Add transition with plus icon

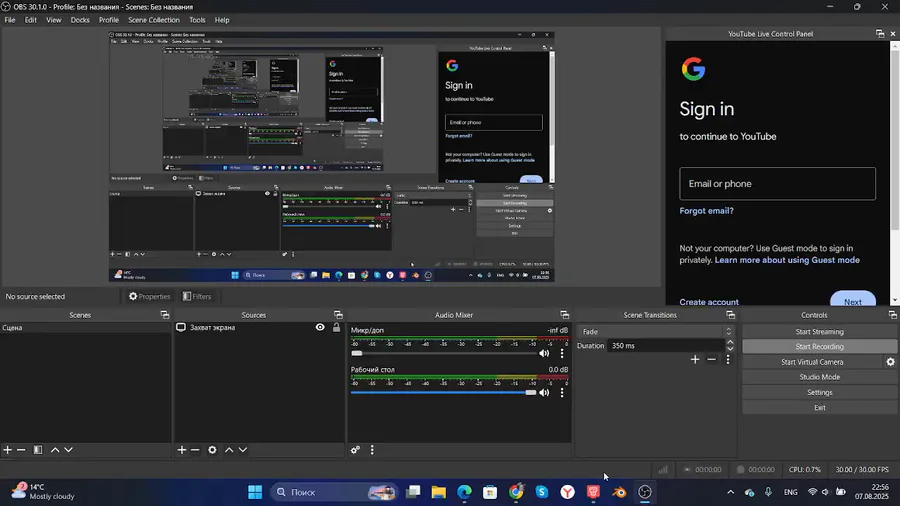click(695, 359)
